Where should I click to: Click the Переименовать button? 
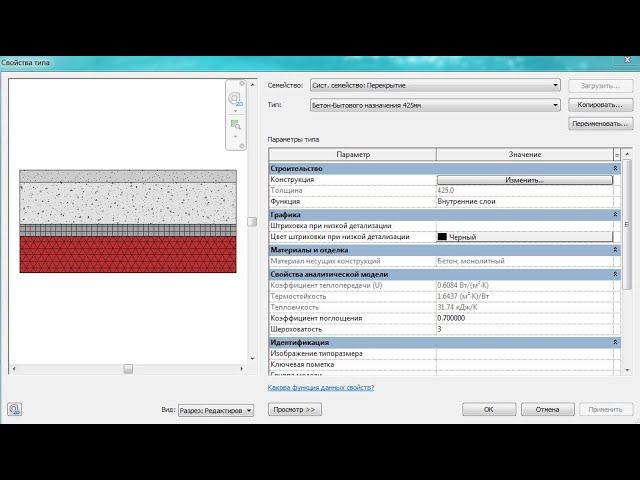600,123
